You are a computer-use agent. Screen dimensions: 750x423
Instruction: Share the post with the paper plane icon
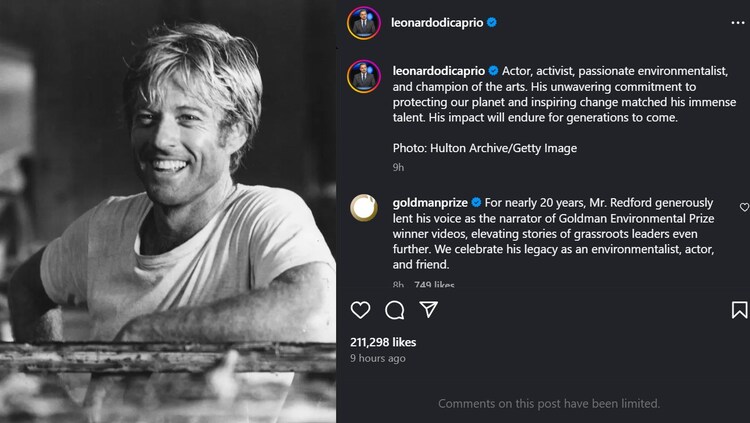tap(428, 310)
